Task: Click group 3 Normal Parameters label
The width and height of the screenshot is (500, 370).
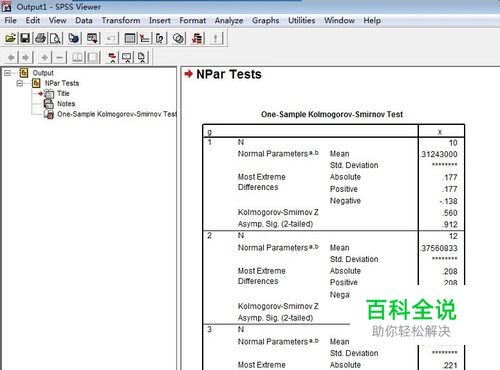Action: click(278, 342)
